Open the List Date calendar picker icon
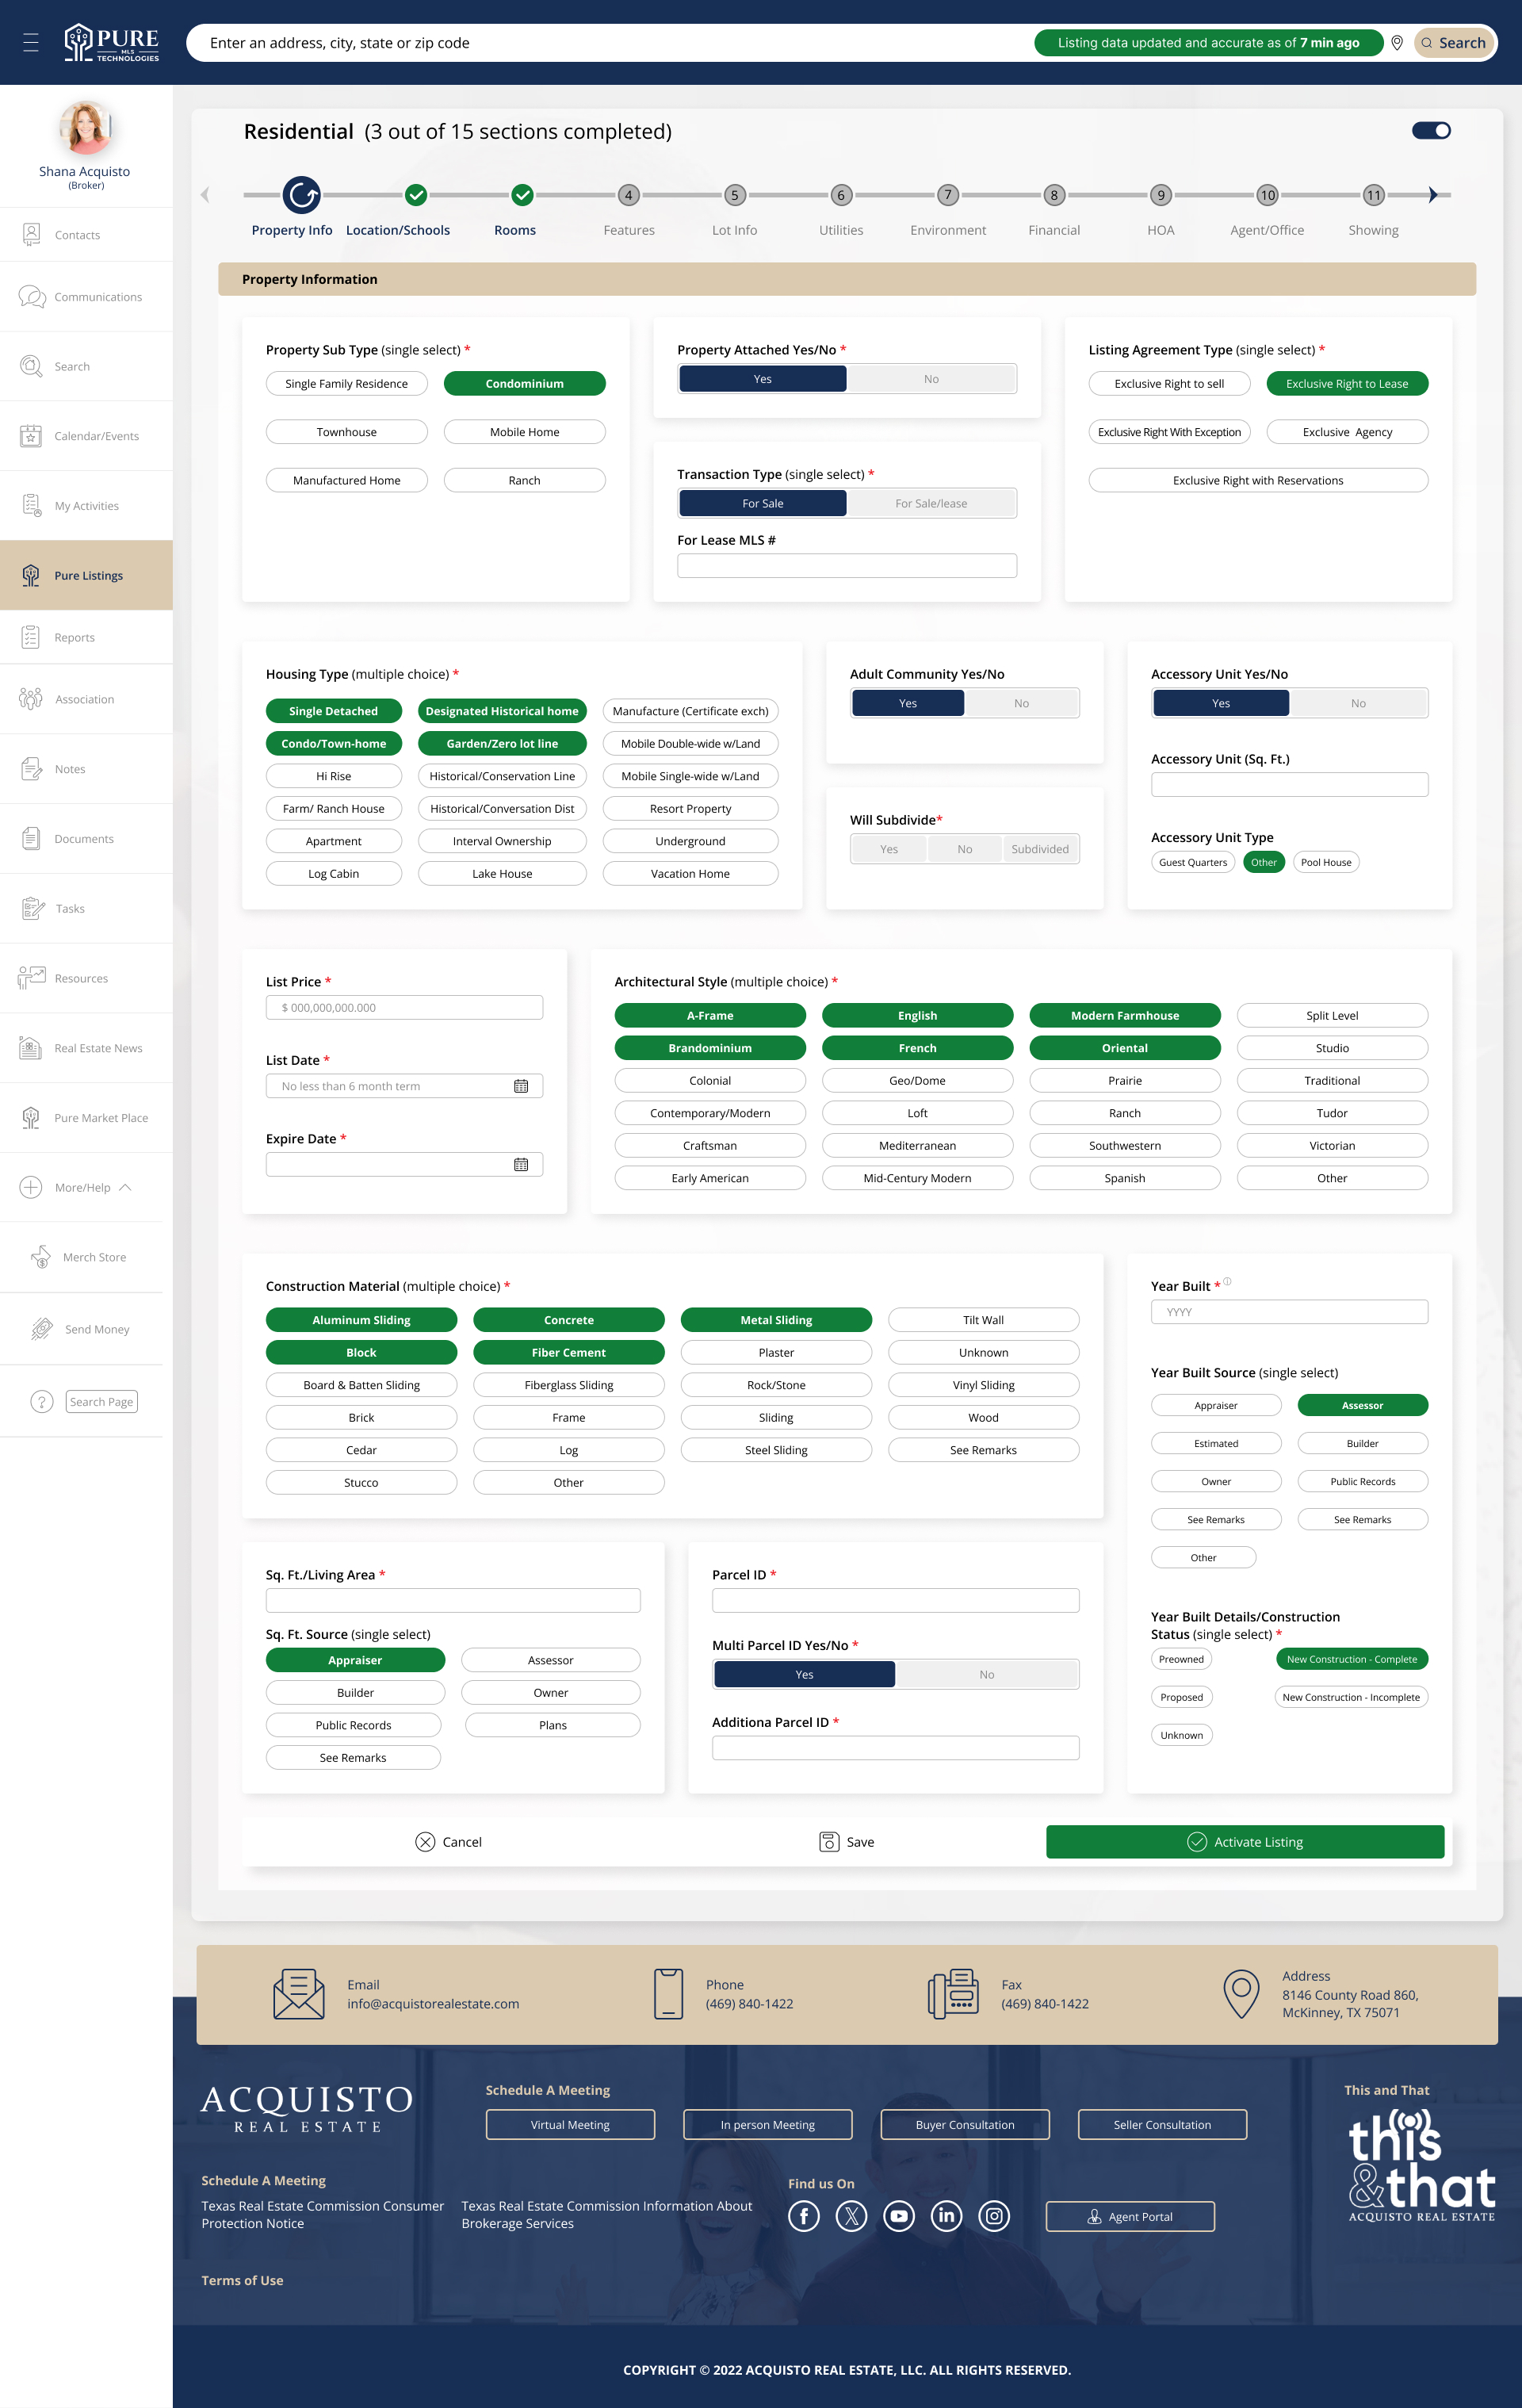 pos(521,1086)
